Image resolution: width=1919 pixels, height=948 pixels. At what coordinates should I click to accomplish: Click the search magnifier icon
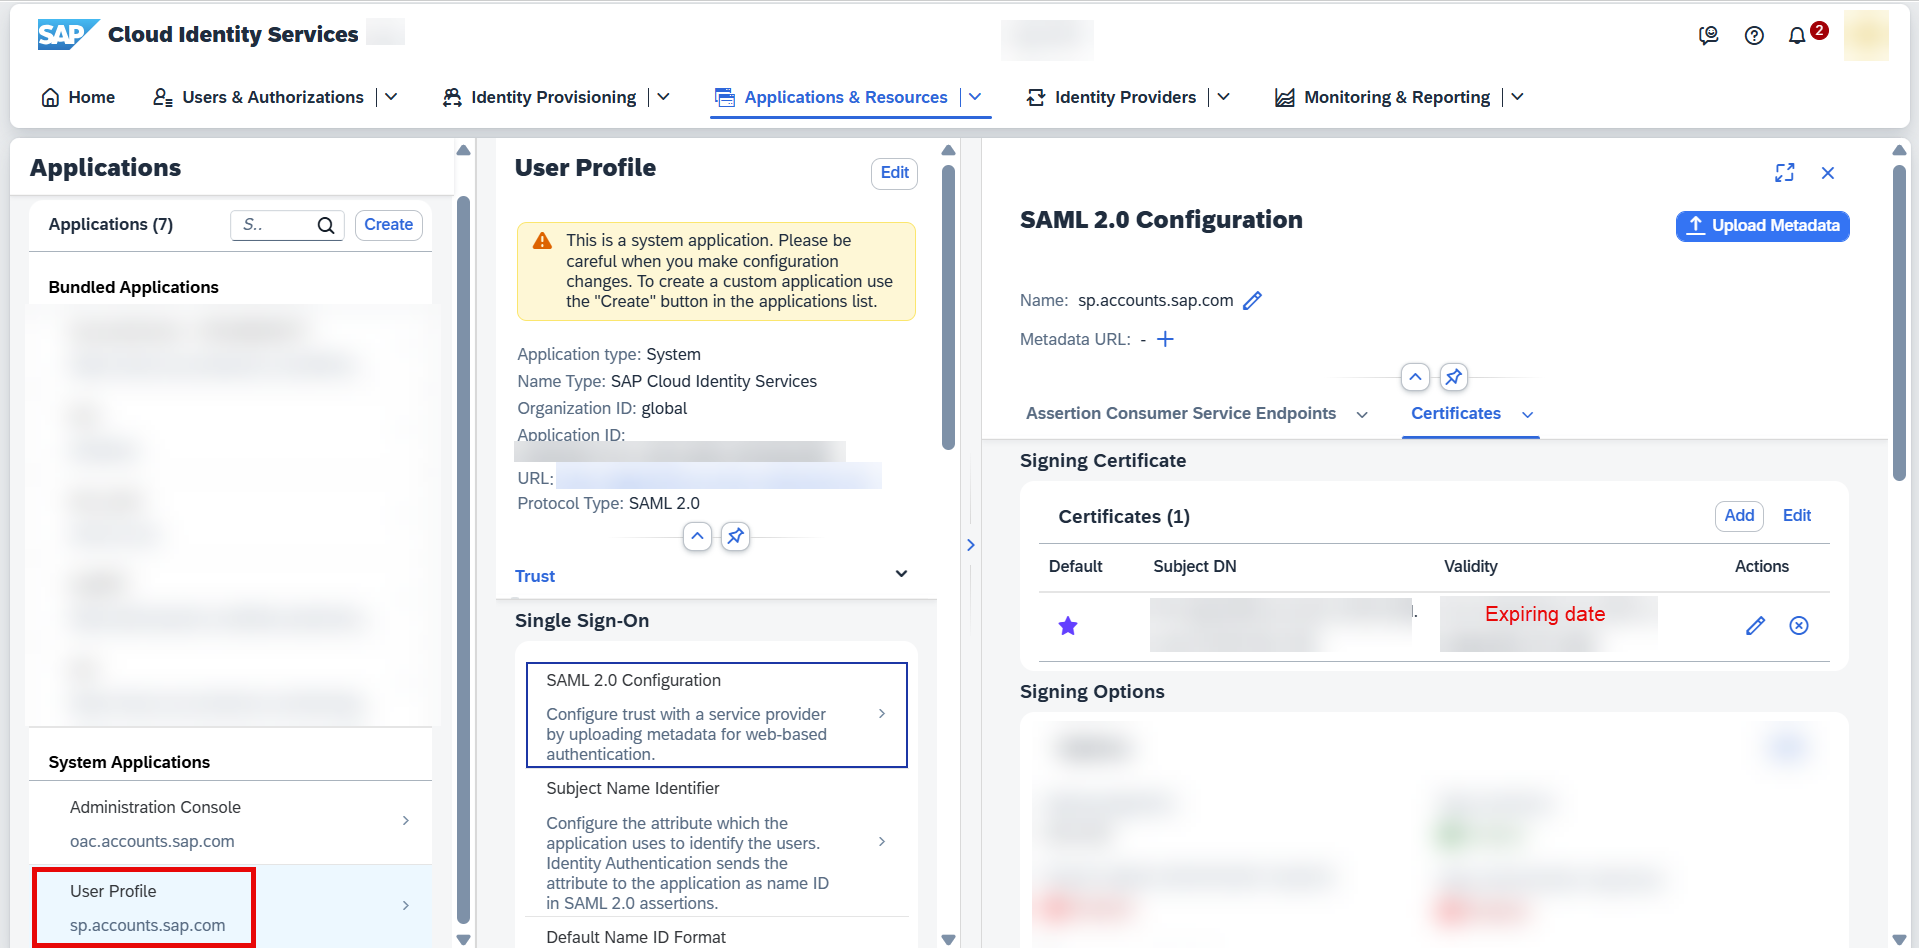326,225
